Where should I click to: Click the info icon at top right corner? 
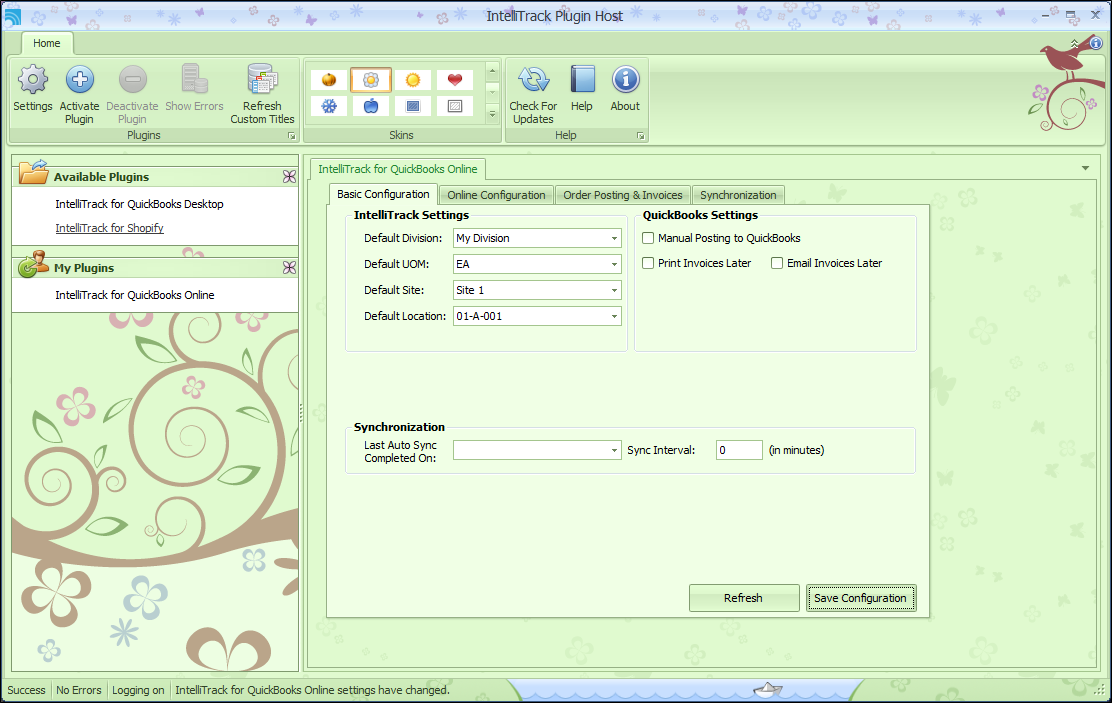1096,43
